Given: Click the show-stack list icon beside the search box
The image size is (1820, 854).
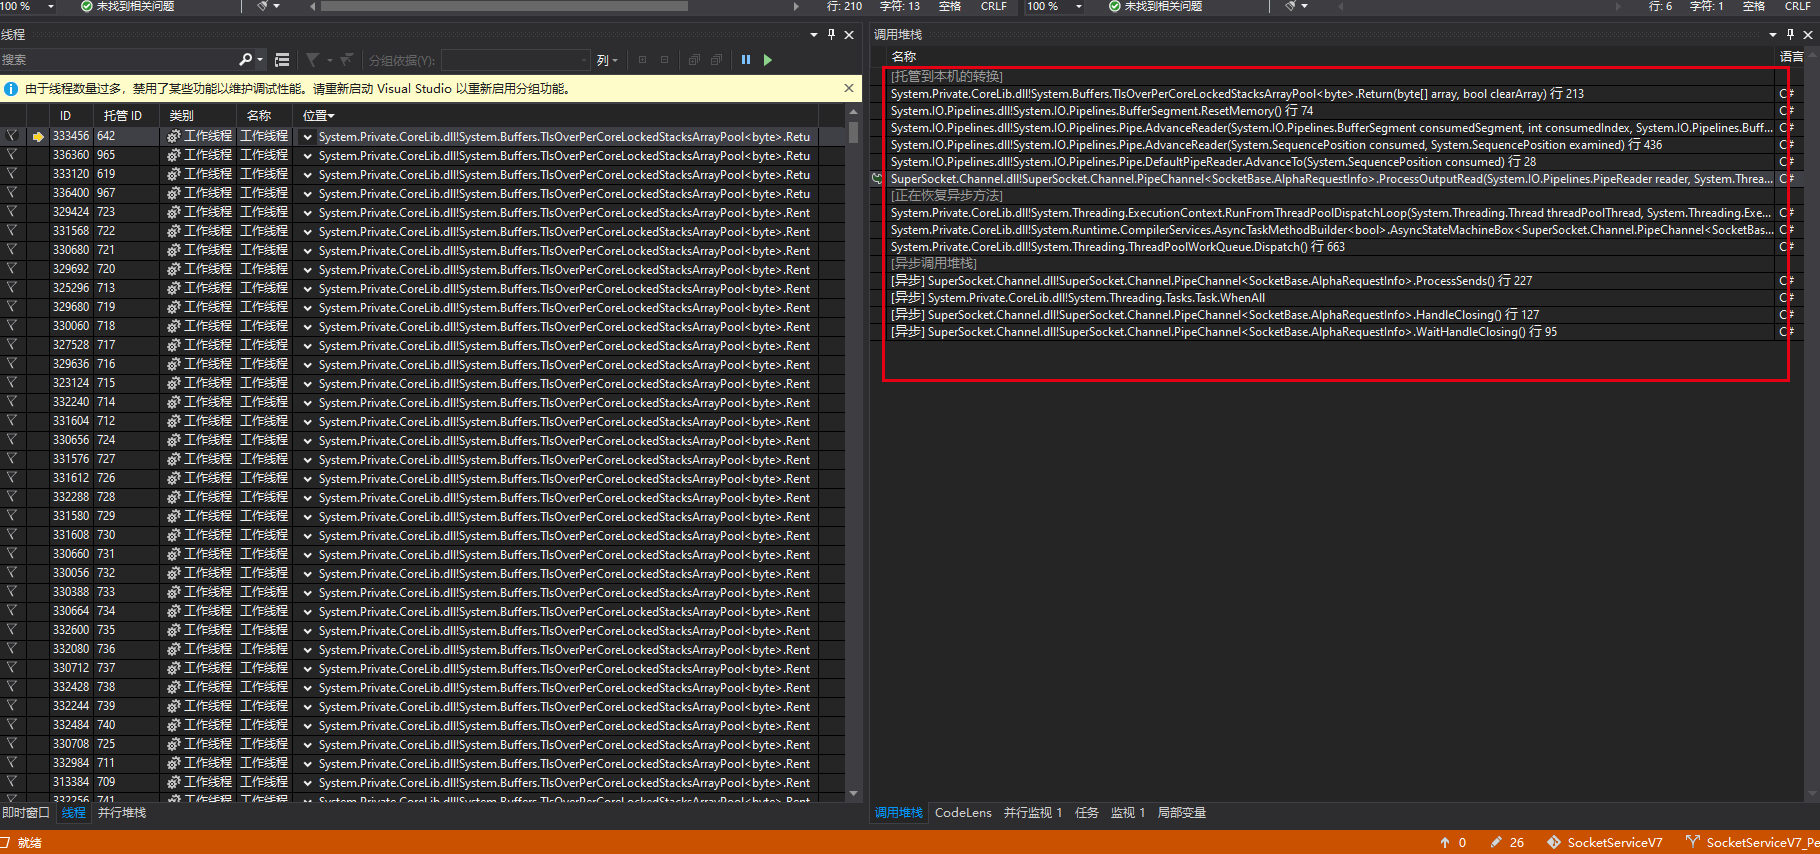Looking at the screenshot, I should 282,60.
